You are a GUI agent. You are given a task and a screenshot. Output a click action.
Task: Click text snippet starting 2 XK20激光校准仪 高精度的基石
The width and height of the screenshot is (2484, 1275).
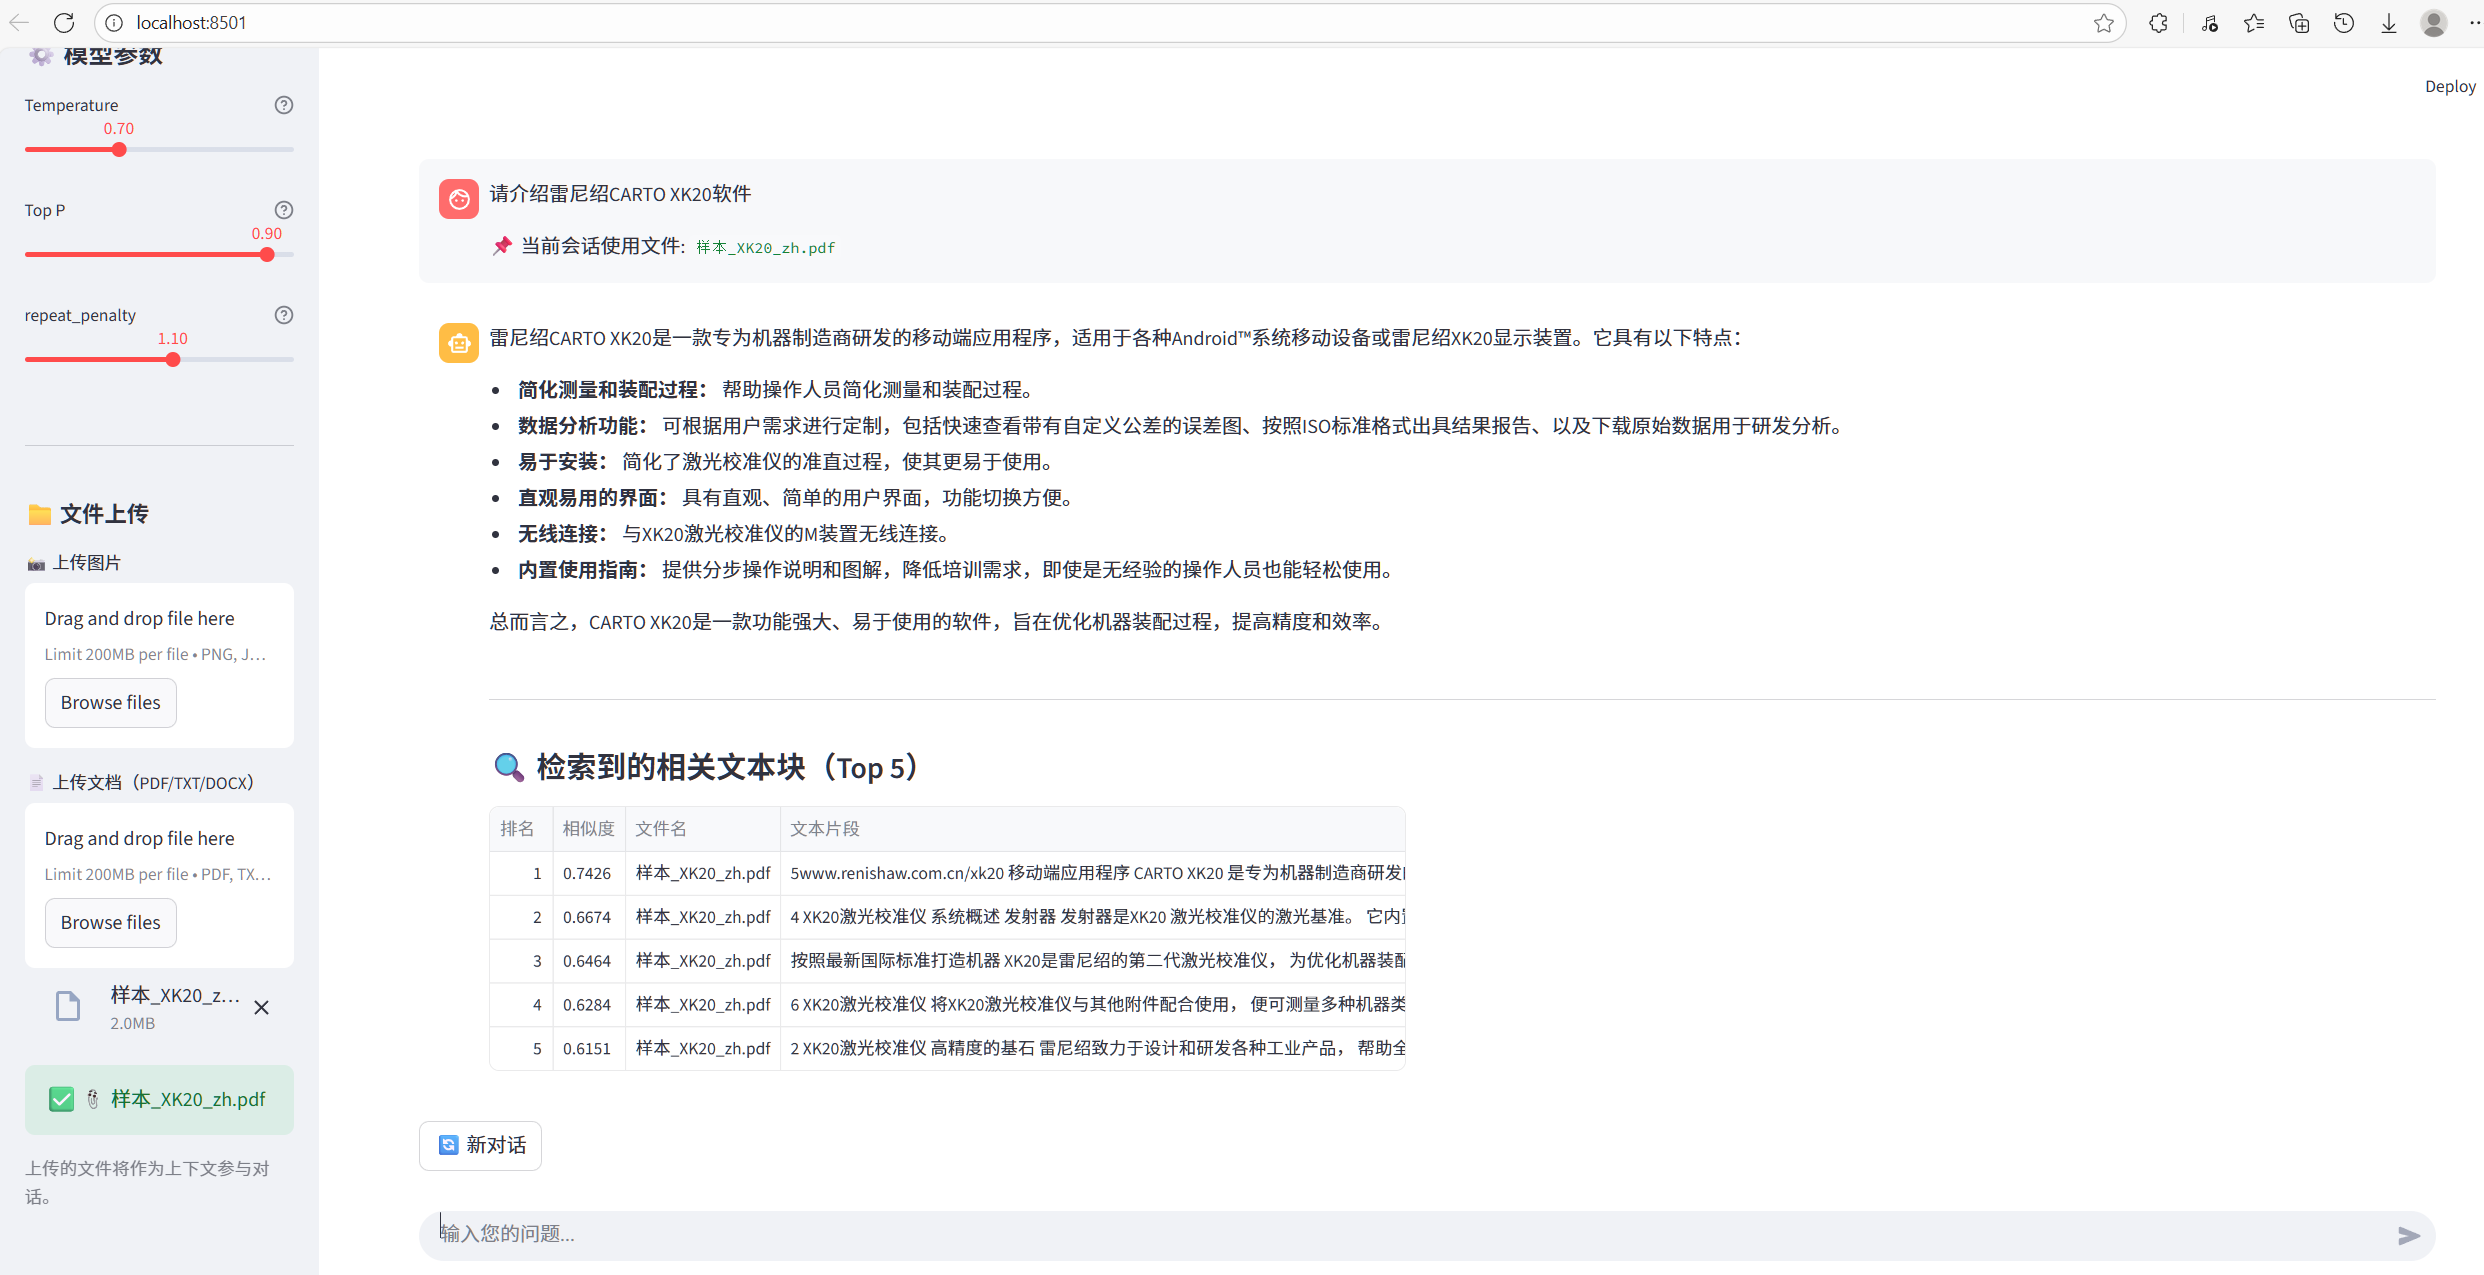pos(1093,1049)
